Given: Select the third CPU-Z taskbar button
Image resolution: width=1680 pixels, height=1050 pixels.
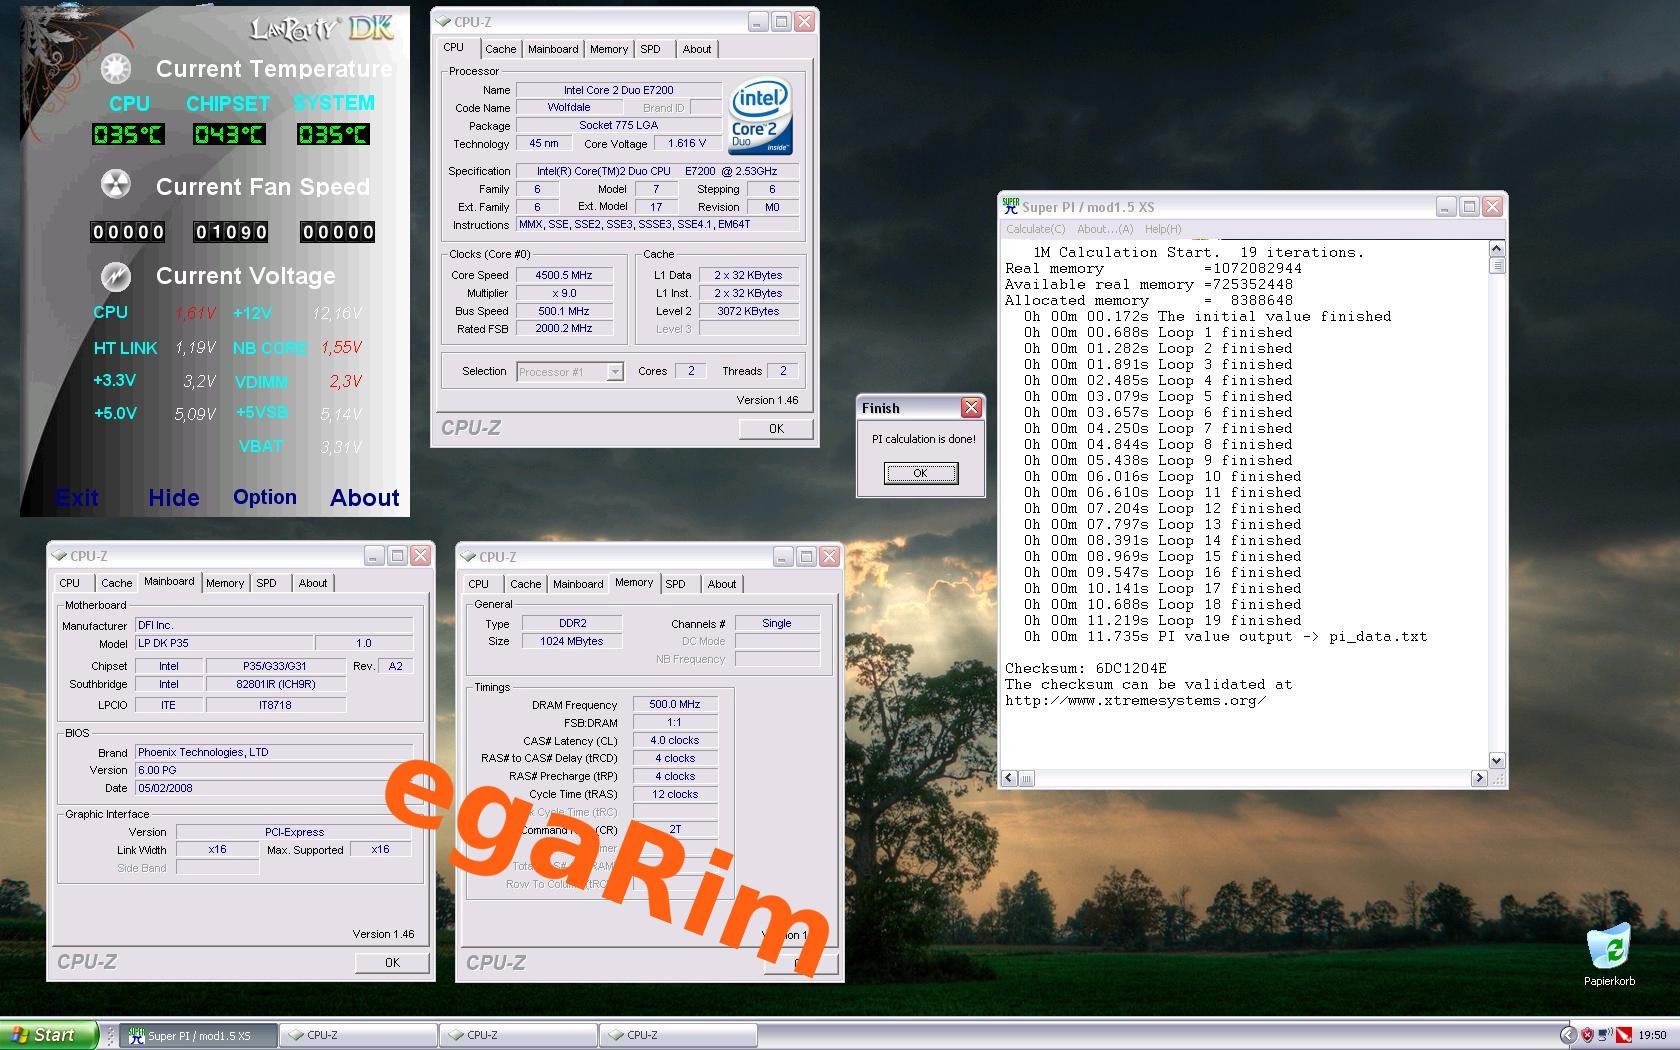Looking at the screenshot, I should (x=678, y=1035).
